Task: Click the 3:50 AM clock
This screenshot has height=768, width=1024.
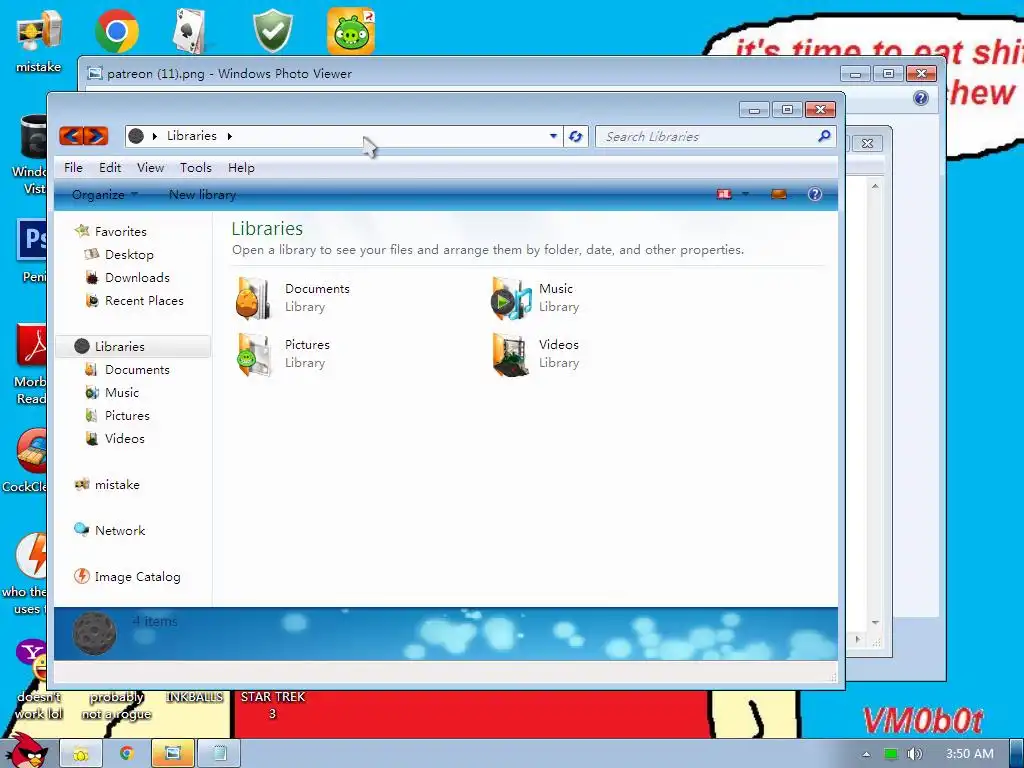Action: point(970,754)
